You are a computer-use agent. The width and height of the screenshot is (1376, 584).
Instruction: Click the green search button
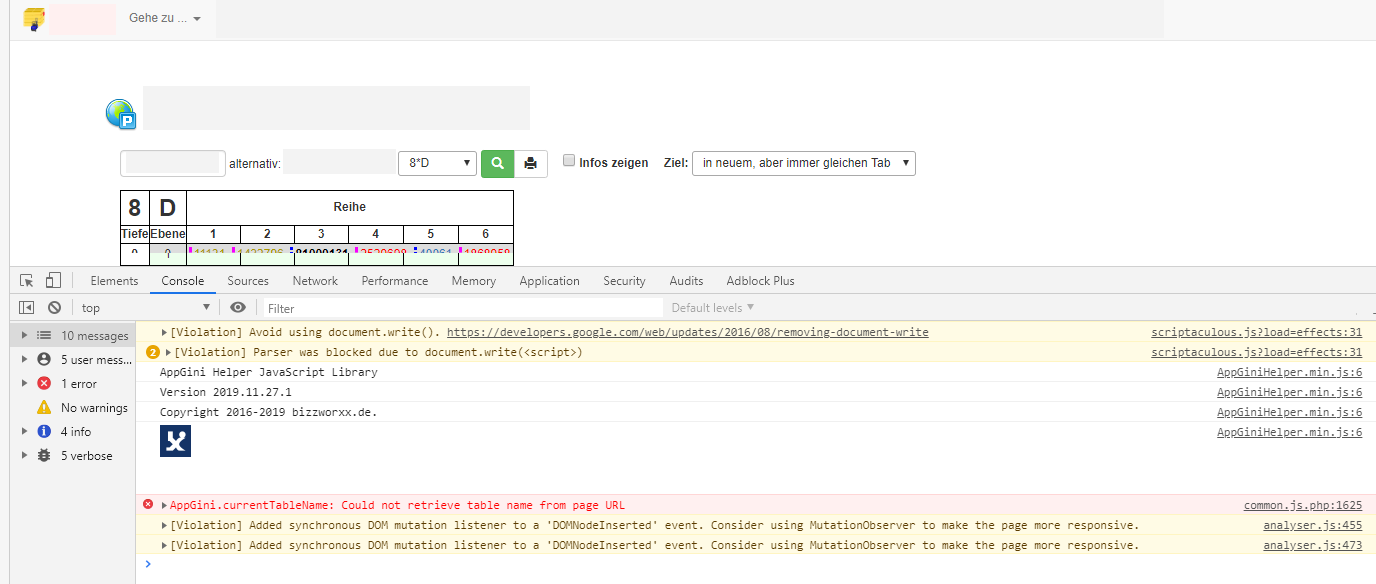497,163
